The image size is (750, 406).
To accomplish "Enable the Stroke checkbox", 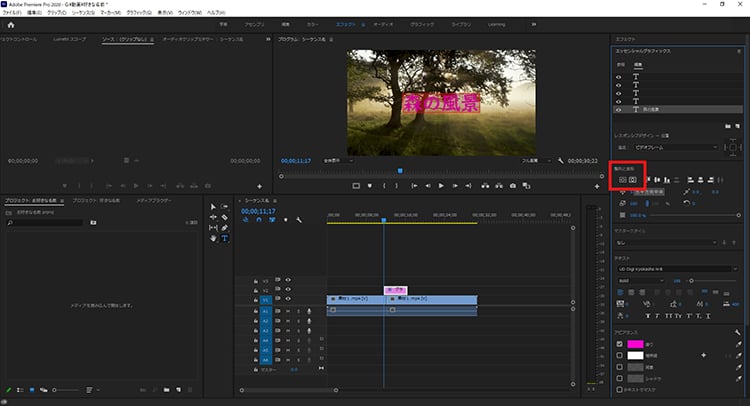I will pyautogui.click(x=620, y=355).
